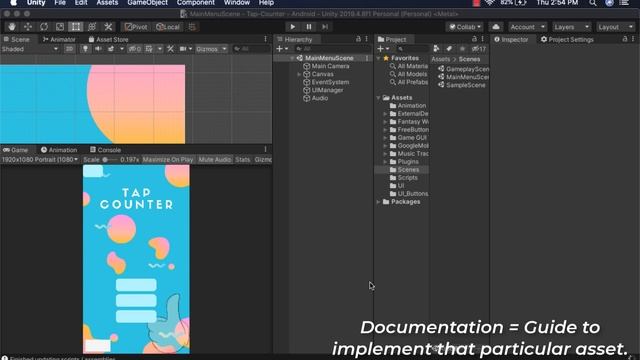Select the Rect Transform tool
640x360 pixels.
(76, 27)
